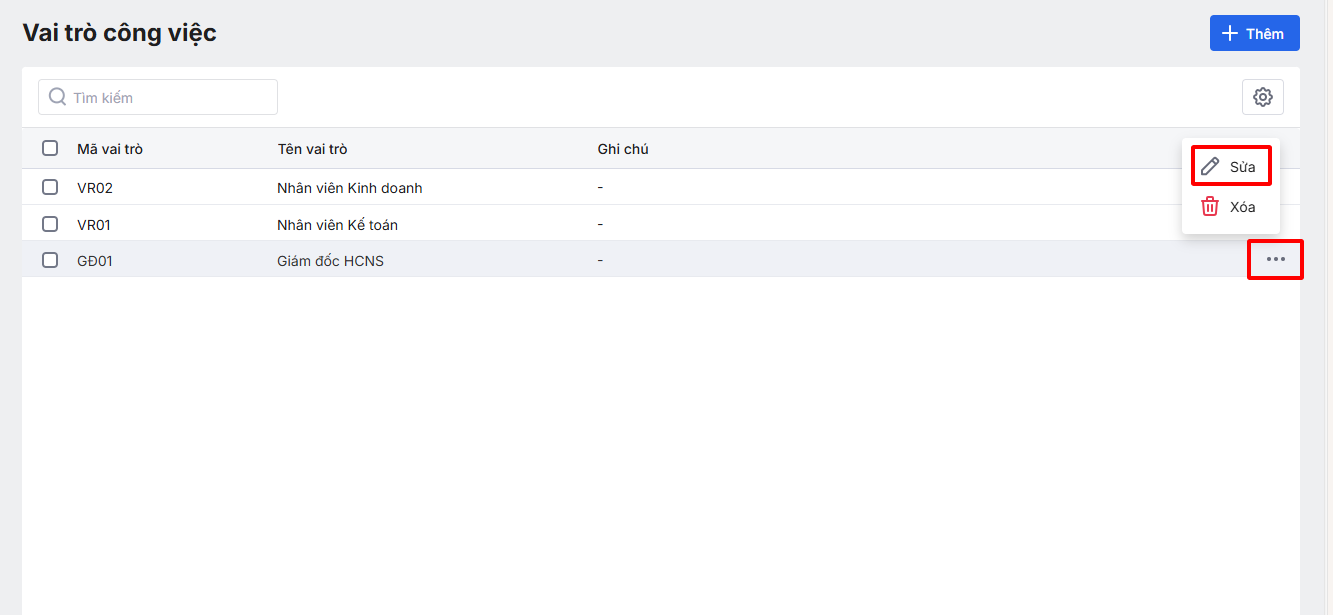The height and width of the screenshot is (615, 1333).
Task: Click the Giám đốc HCNS role name
Action: 330,261
